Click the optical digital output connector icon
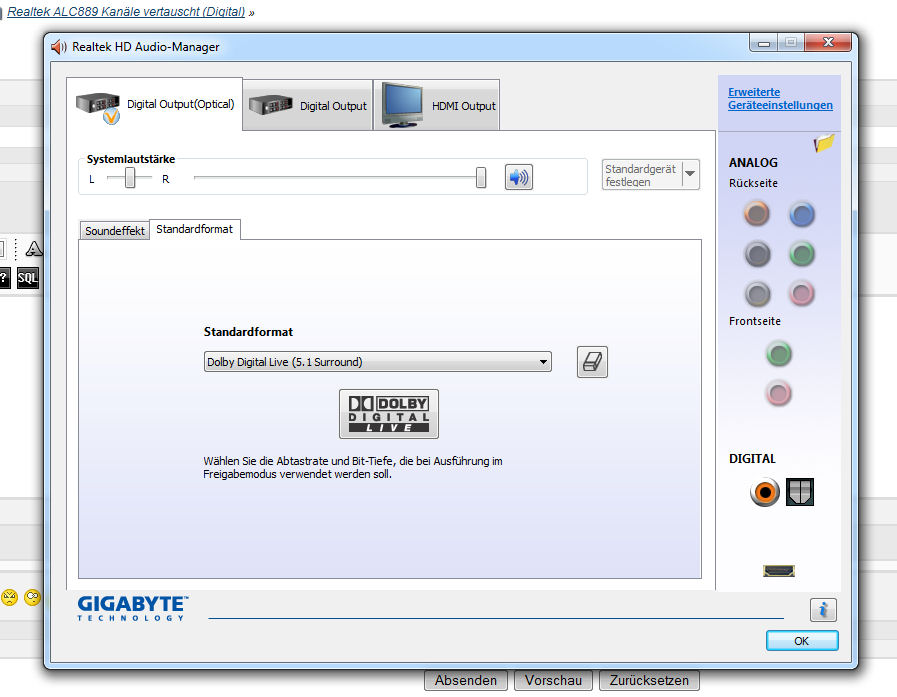Image resolution: width=897 pixels, height=697 pixels. [800, 491]
